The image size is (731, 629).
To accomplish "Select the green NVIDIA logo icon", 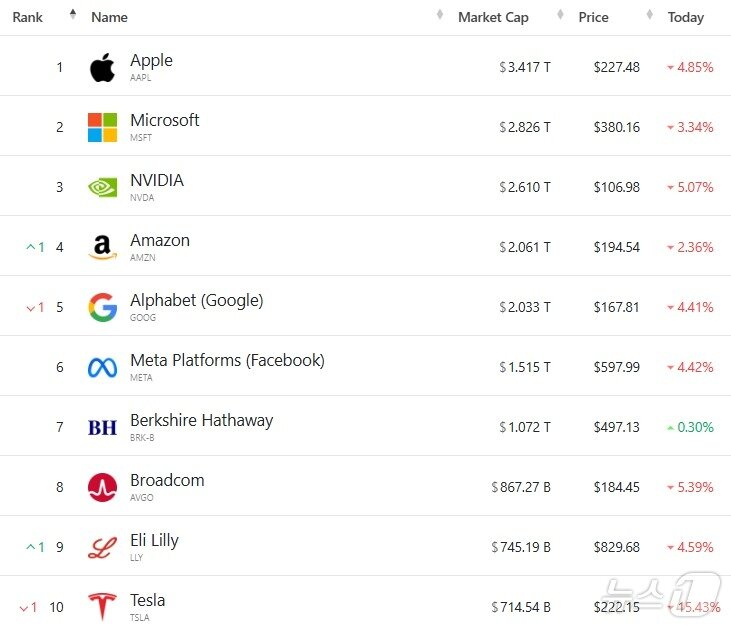I will click(102, 187).
